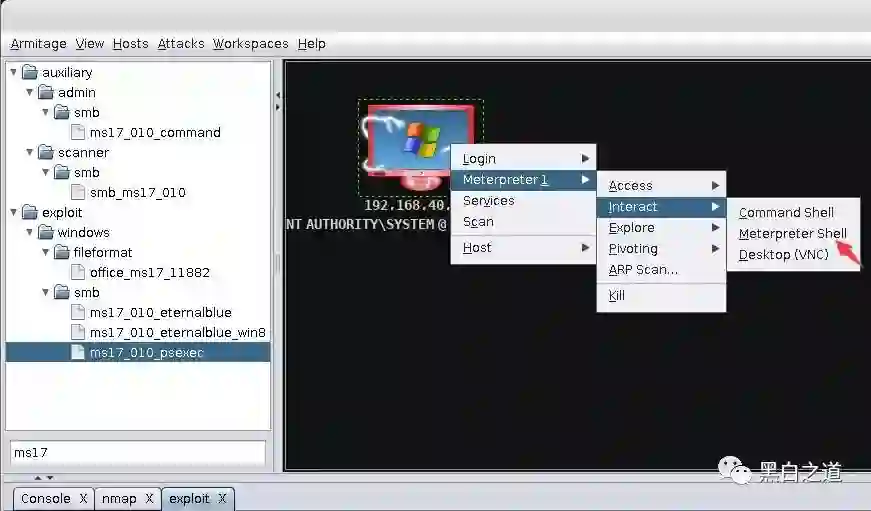
Task: Open the Attacks menu
Action: coord(181,43)
